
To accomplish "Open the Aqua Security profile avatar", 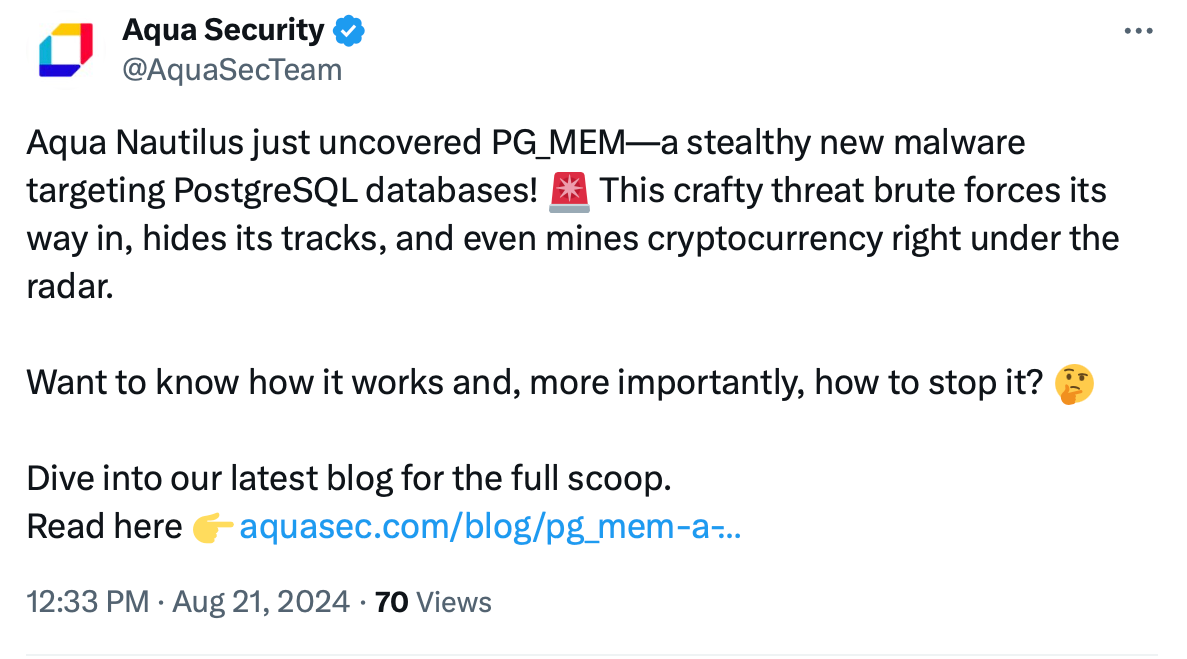I will tap(66, 51).
